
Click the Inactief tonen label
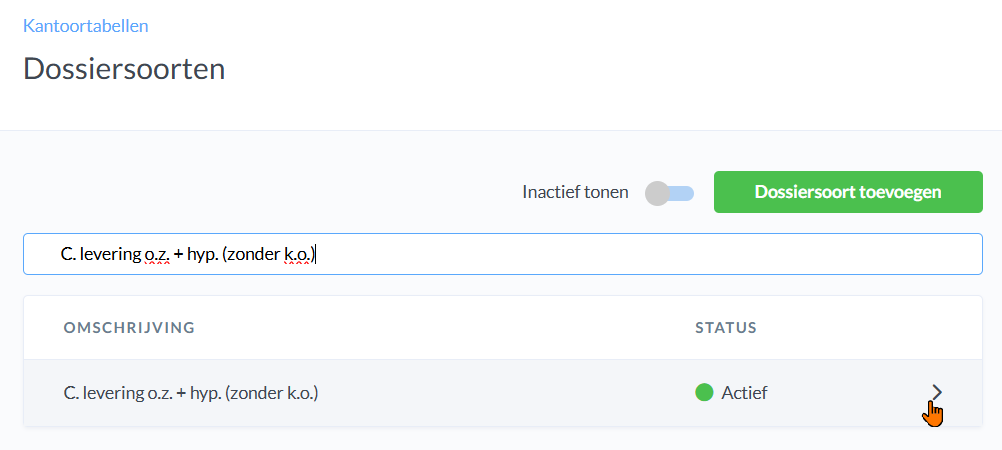click(575, 192)
